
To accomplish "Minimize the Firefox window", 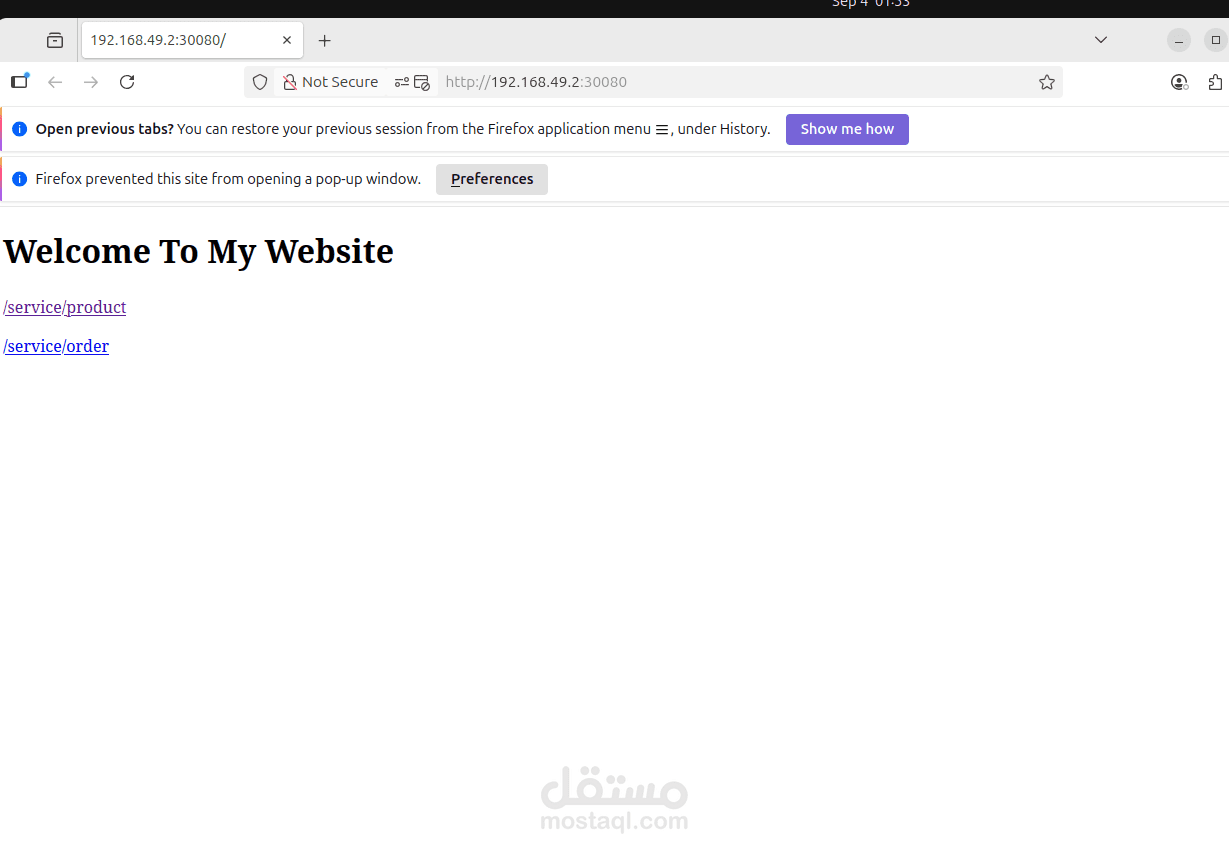I will (x=1180, y=40).
